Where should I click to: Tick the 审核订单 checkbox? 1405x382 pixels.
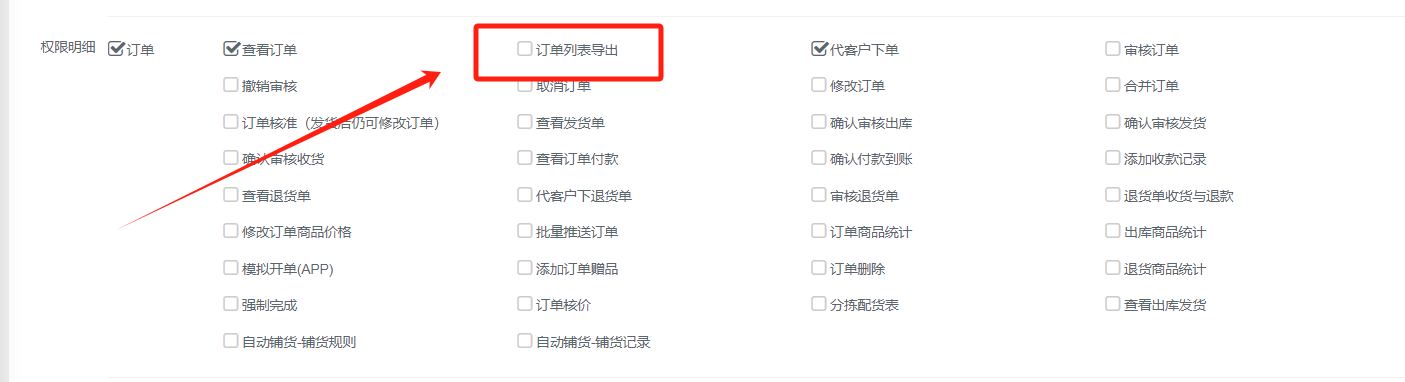pos(1113,48)
